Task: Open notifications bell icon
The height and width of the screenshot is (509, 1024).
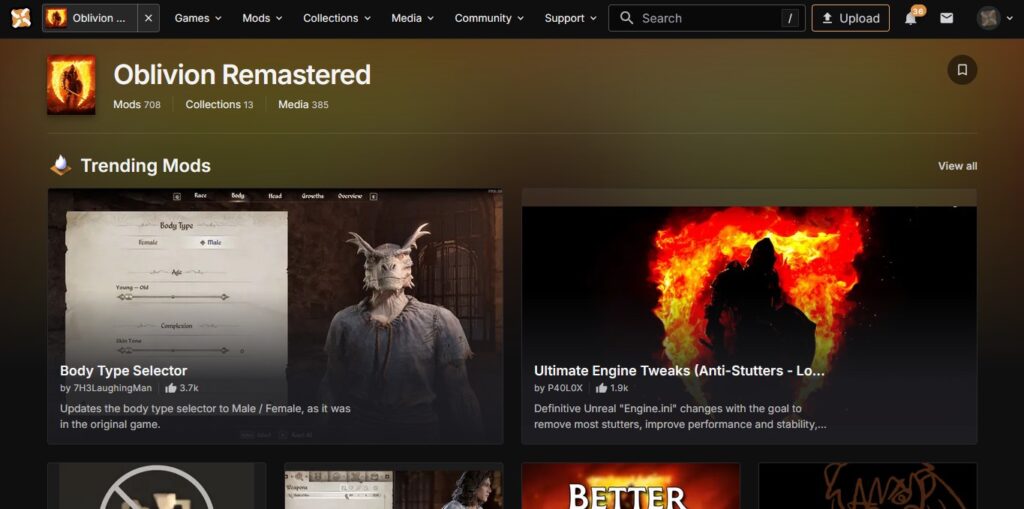Action: click(910, 18)
